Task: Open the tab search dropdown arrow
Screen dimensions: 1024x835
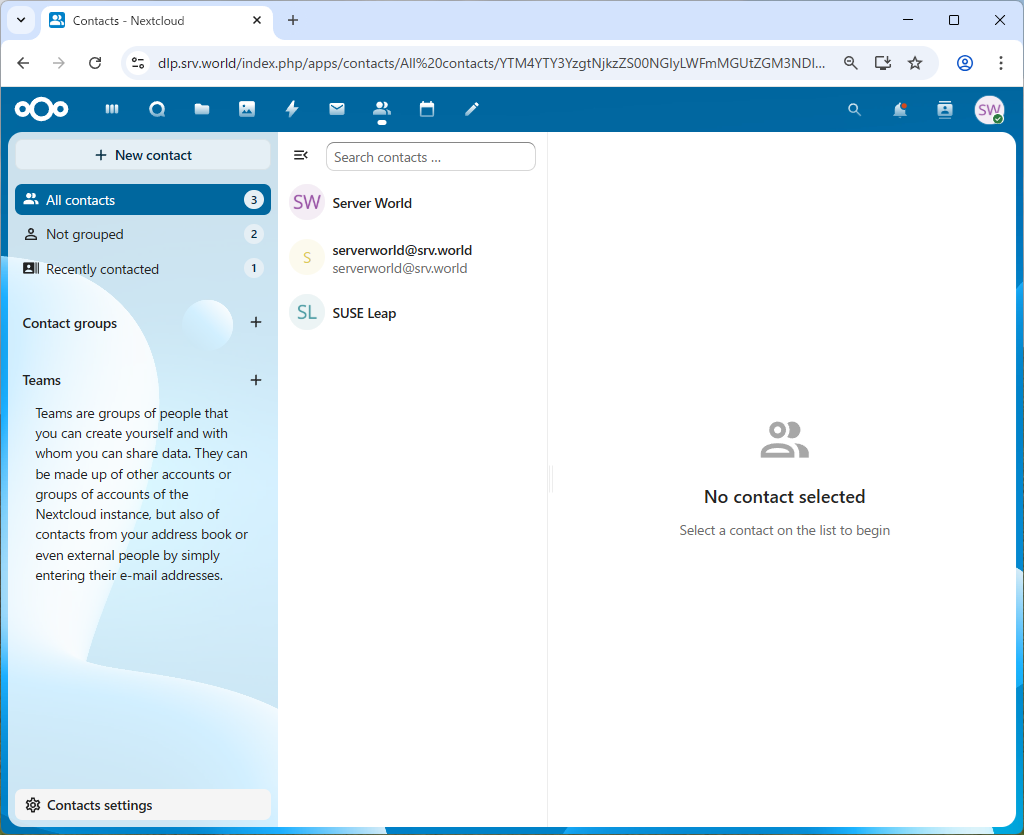Action: click(x=21, y=20)
